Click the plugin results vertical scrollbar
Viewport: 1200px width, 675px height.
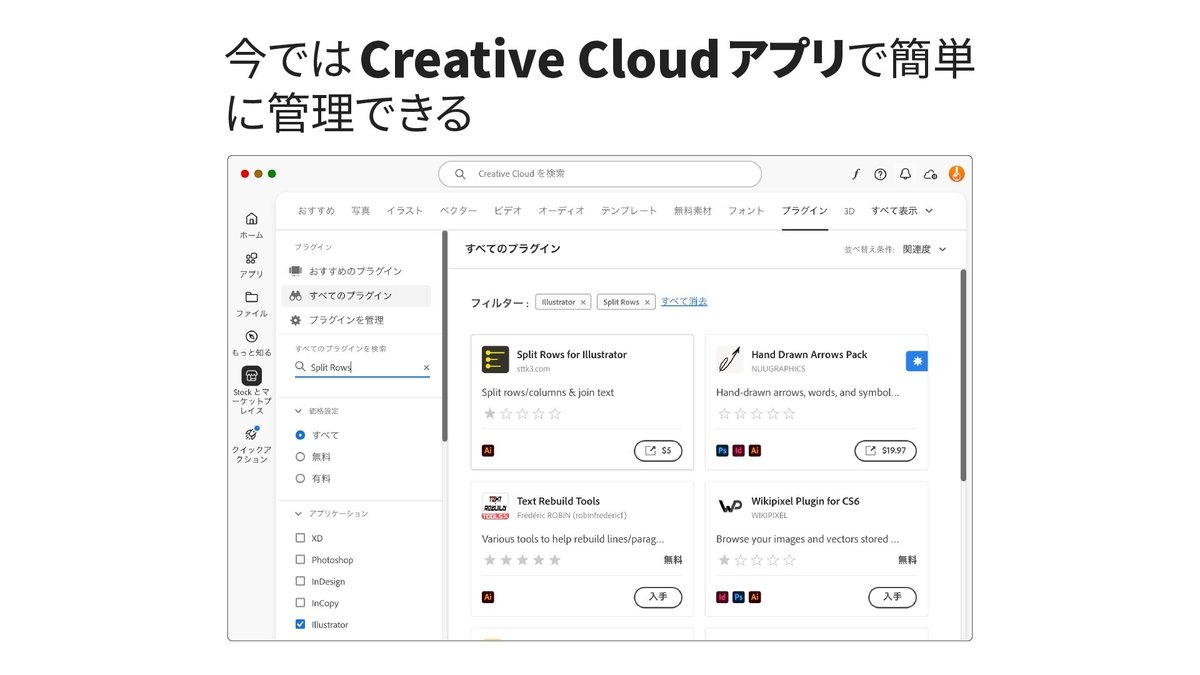click(x=964, y=375)
